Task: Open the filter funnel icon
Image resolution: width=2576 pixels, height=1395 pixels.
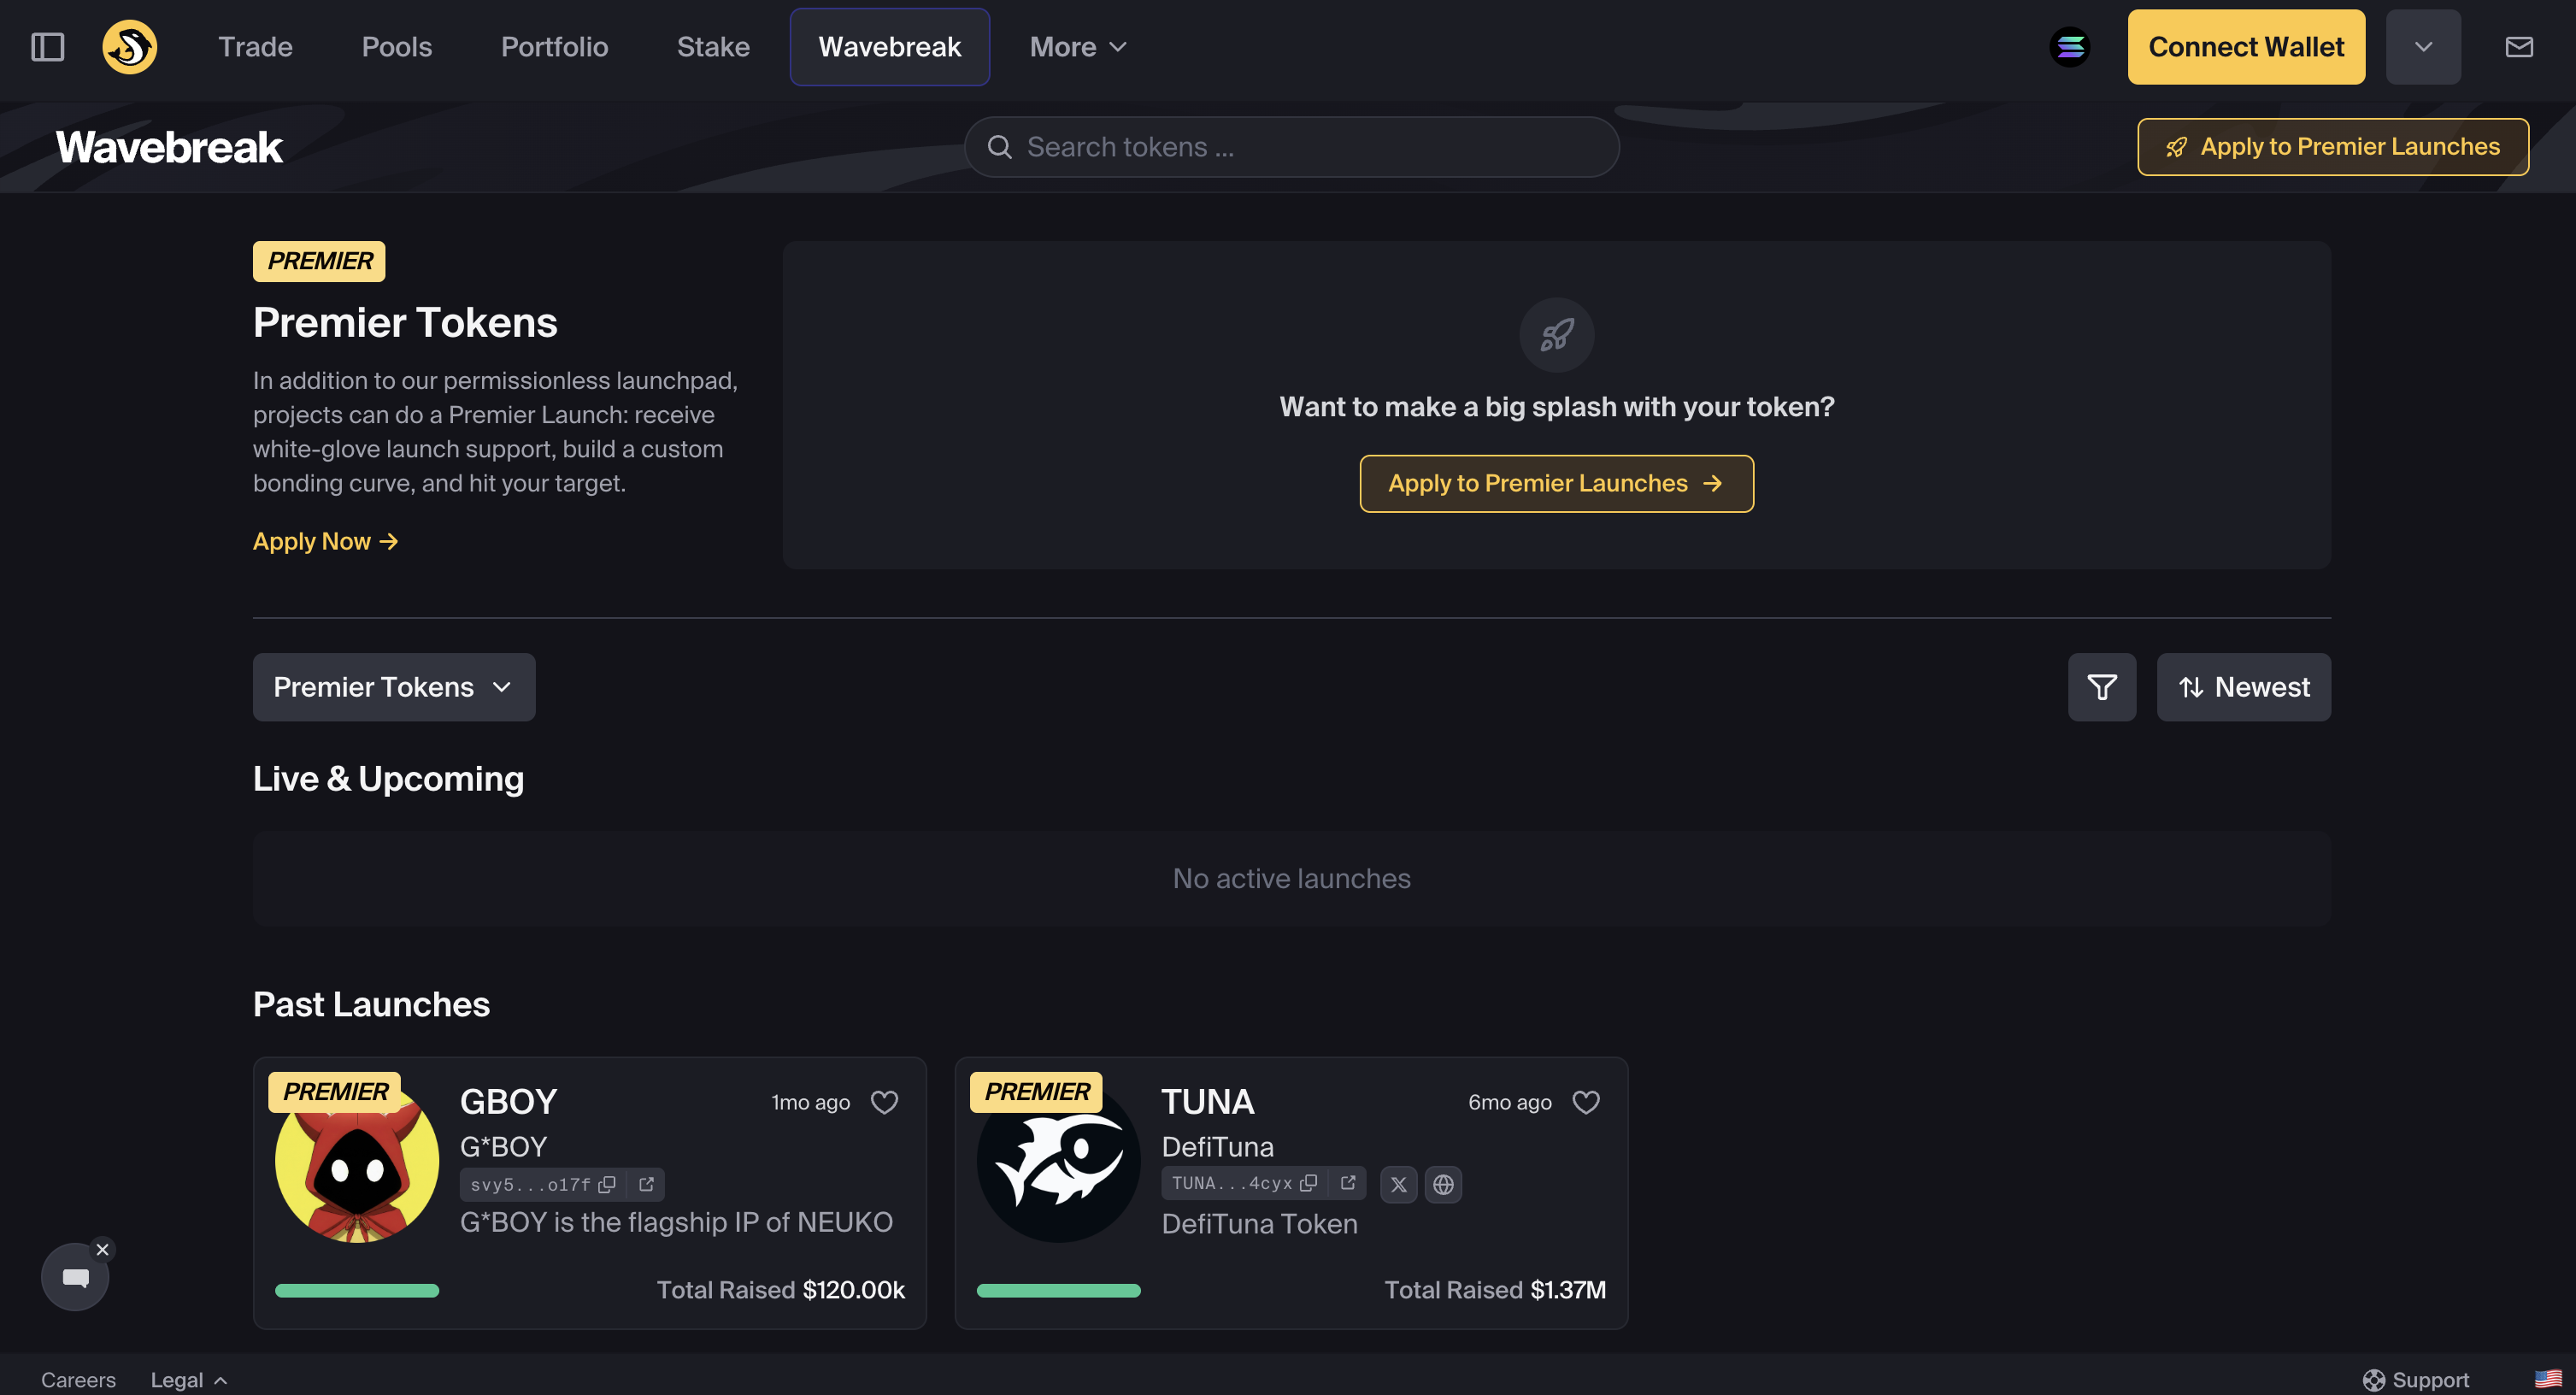Action: pyautogui.click(x=2101, y=687)
